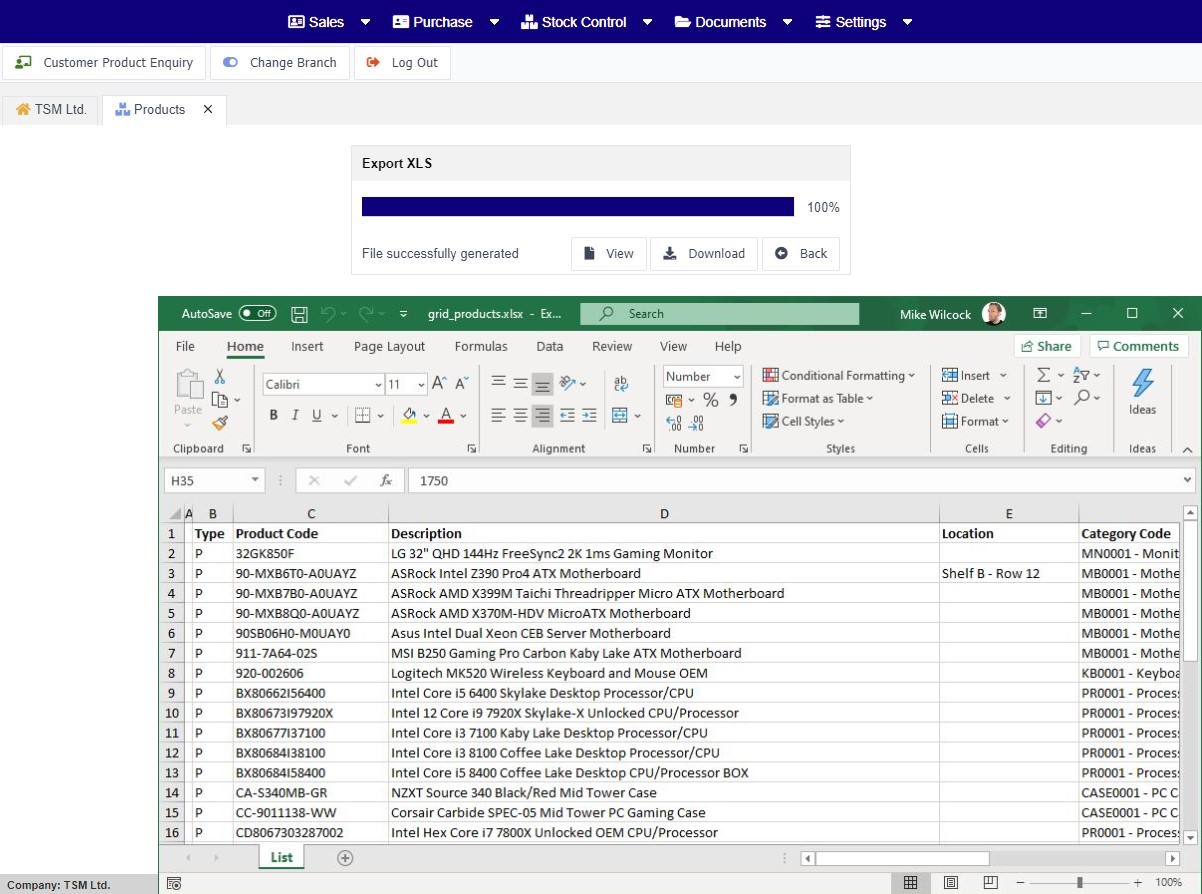1202x894 pixels.
Task: Open the Documents menu
Action: pyautogui.click(x=733, y=22)
